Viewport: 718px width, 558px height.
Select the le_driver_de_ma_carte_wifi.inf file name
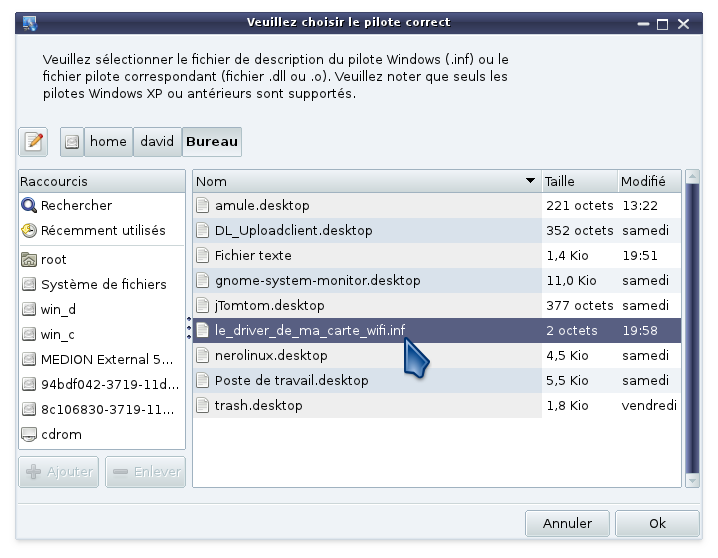[310, 330]
